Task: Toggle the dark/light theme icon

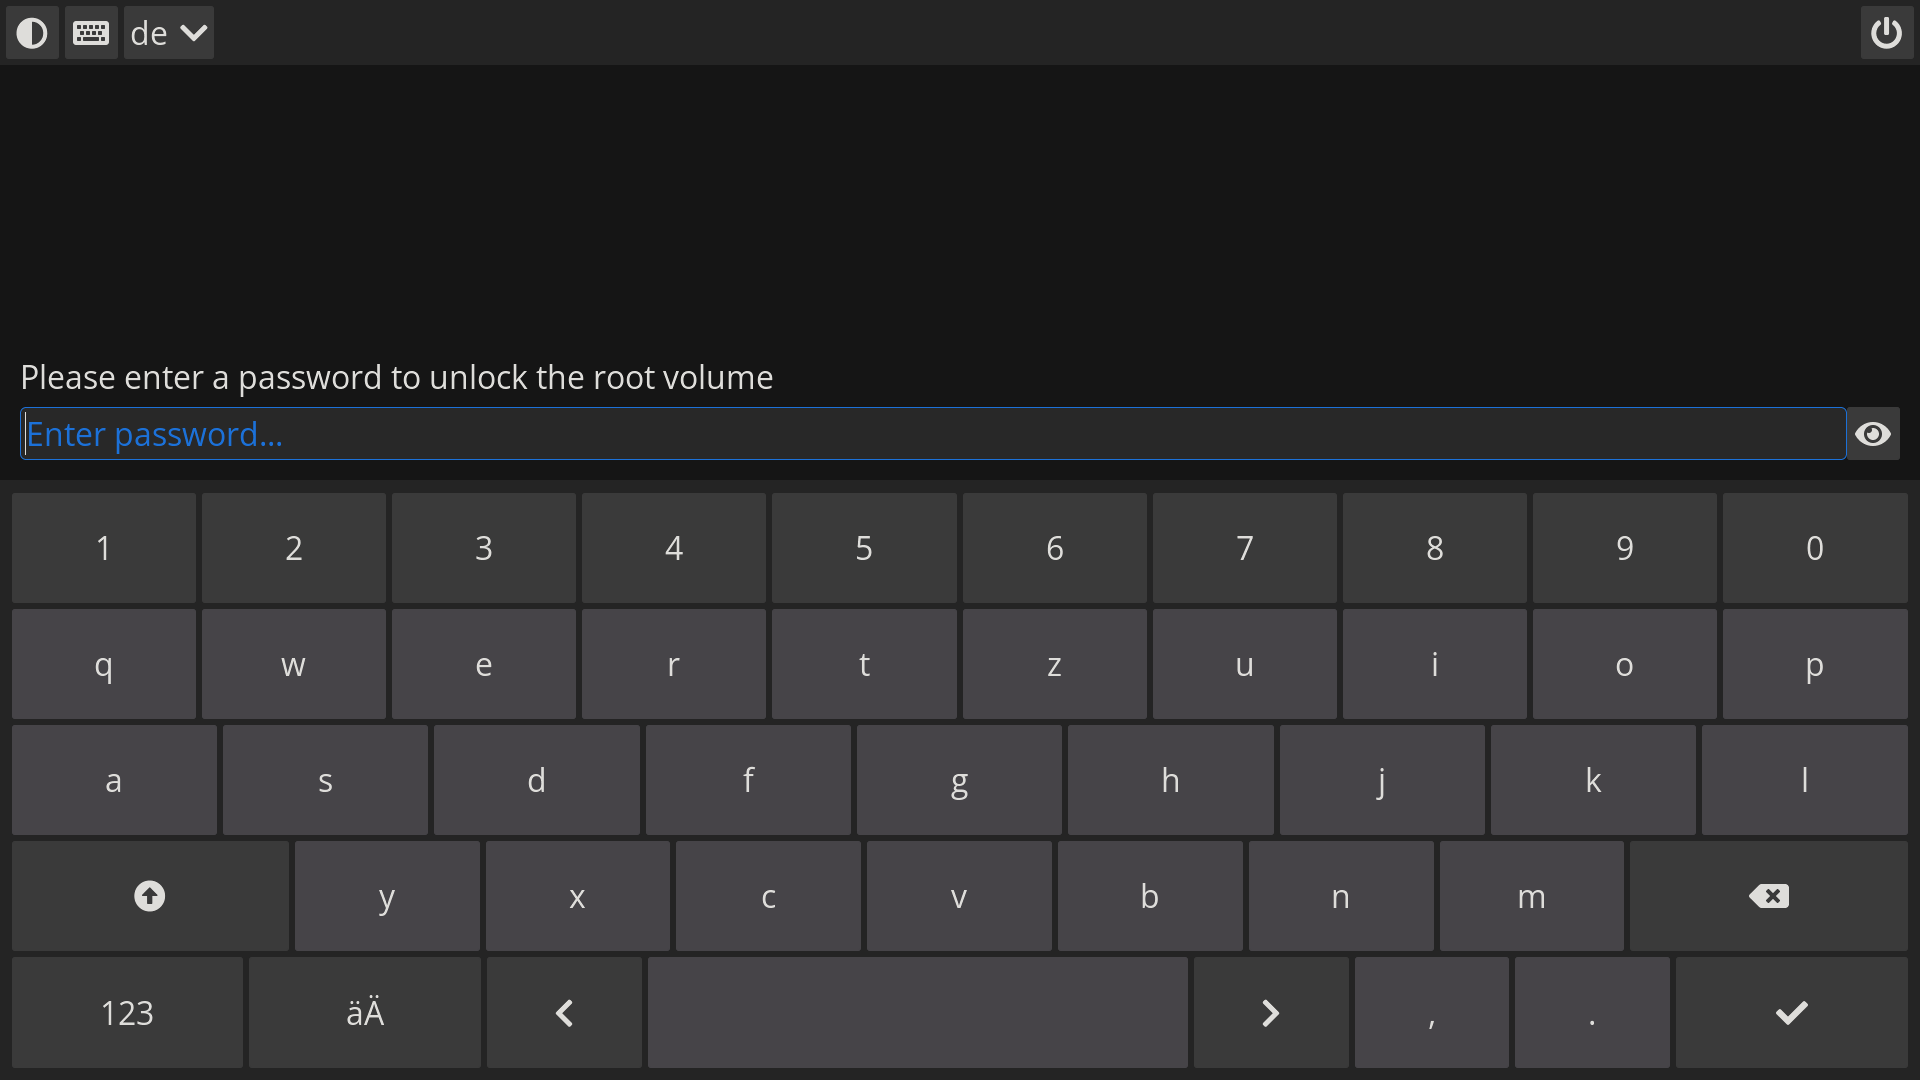Action: coord(32,33)
